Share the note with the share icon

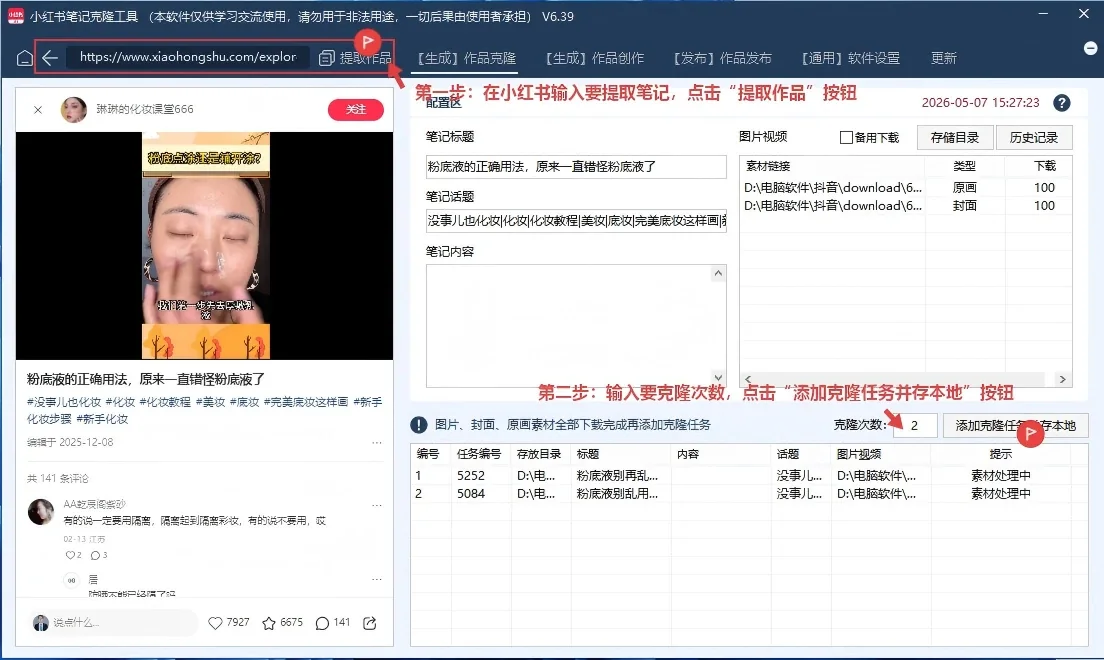(370, 623)
